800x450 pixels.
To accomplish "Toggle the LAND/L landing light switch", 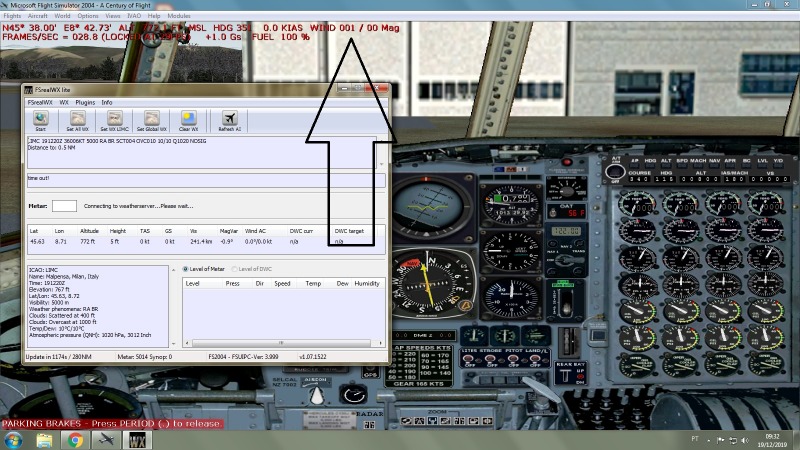I will pyautogui.click(x=535, y=360).
